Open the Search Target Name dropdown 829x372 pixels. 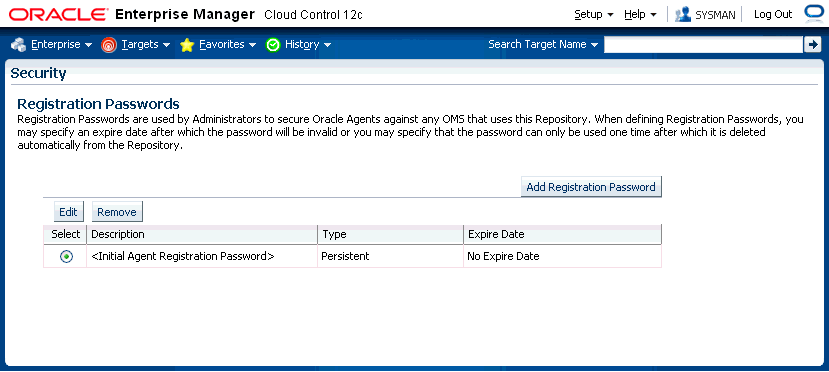point(543,44)
